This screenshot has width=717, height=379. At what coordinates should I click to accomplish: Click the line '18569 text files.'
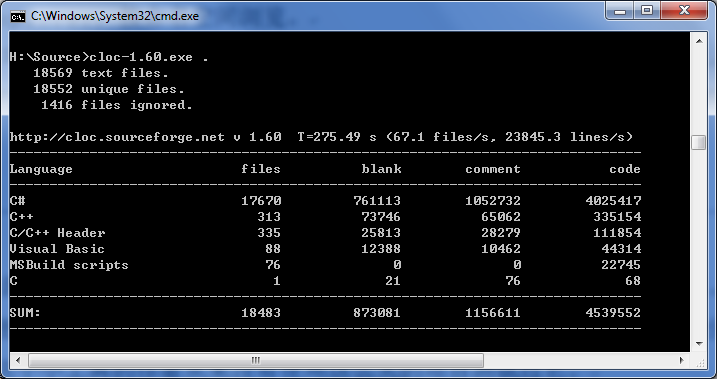pyautogui.click(x=101, y=73)
